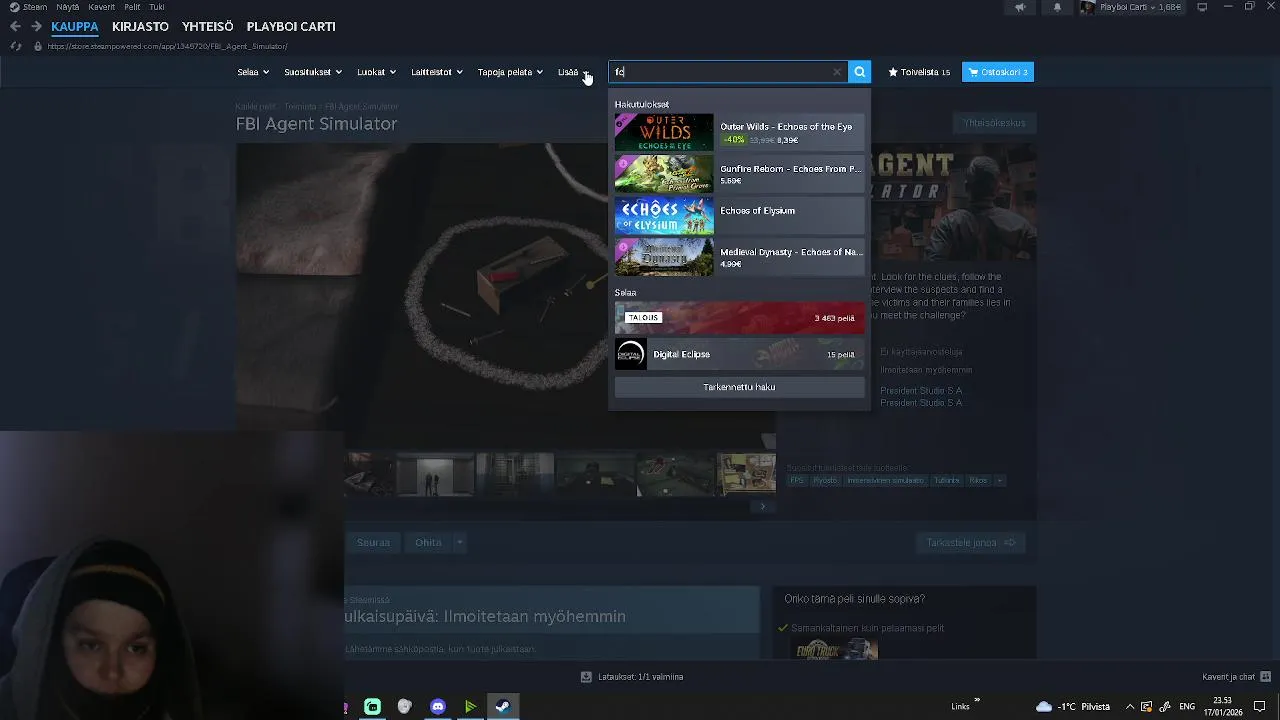
Task: Go forward with the right arrow
Action: pos(36,26)
